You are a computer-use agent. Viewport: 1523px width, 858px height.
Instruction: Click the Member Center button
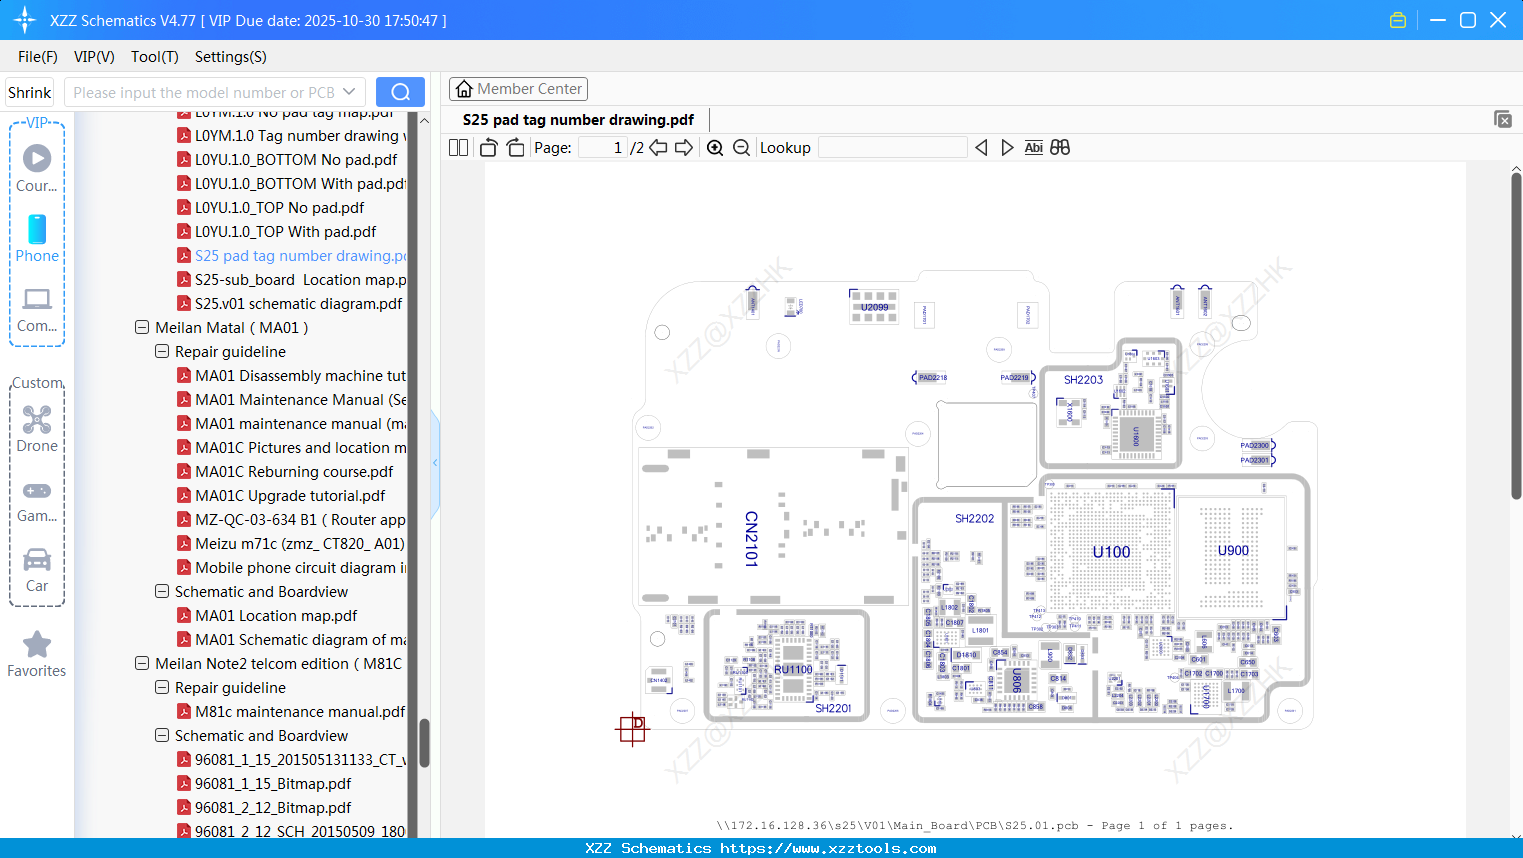click(518, 89)
